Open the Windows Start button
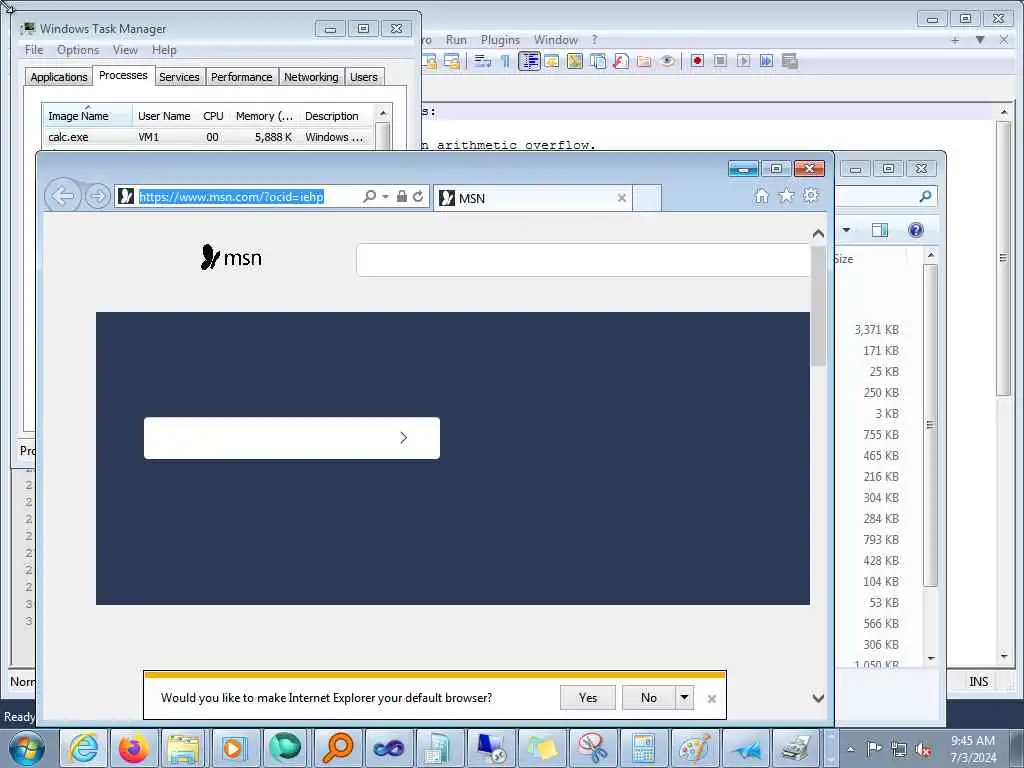The width and height of the screenshot is (1024, 768). pyautogui.click(x=27, y=748)
